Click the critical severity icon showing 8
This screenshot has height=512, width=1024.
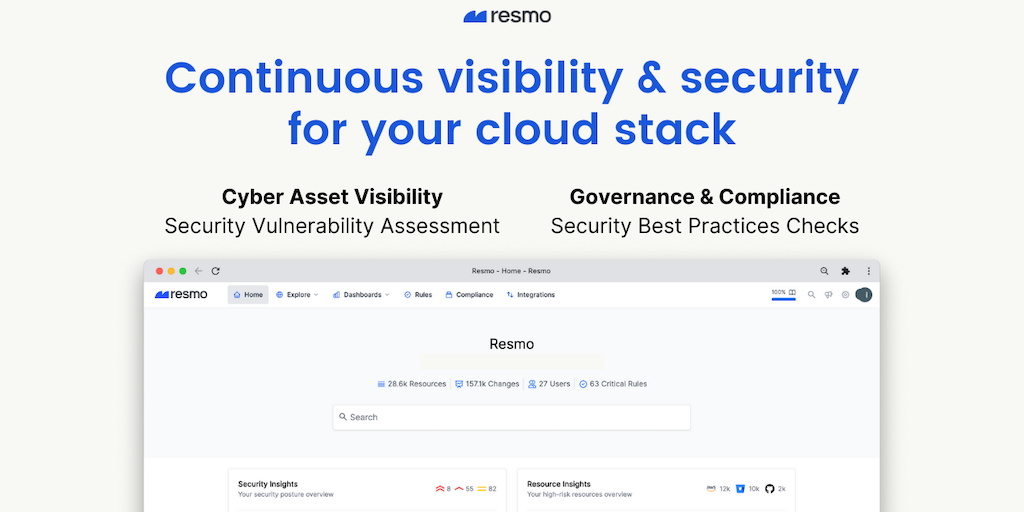440,488
